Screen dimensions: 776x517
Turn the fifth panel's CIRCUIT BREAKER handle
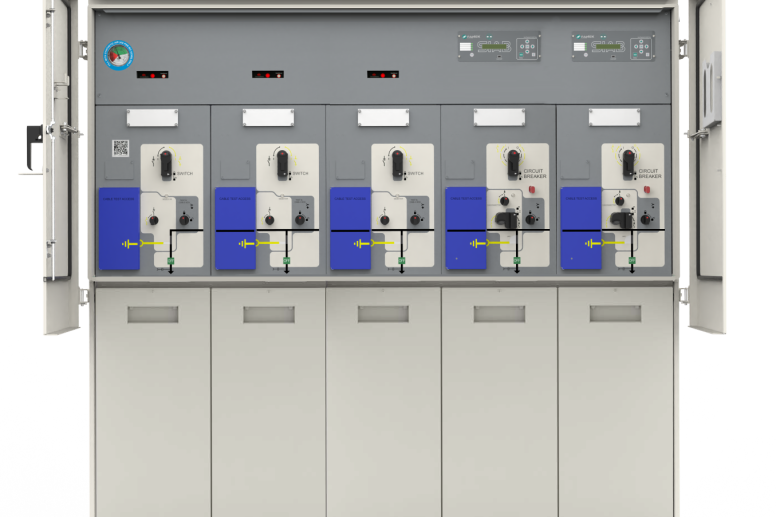click(x=628, y=162)
